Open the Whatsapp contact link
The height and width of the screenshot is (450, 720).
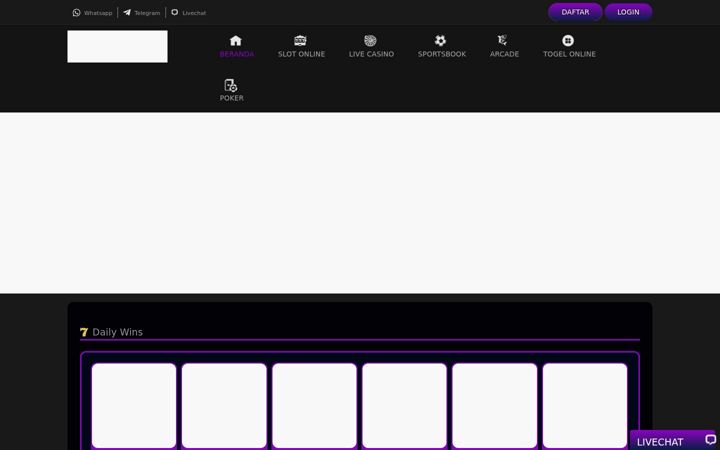pyautogui.click(x=92, y=13)
